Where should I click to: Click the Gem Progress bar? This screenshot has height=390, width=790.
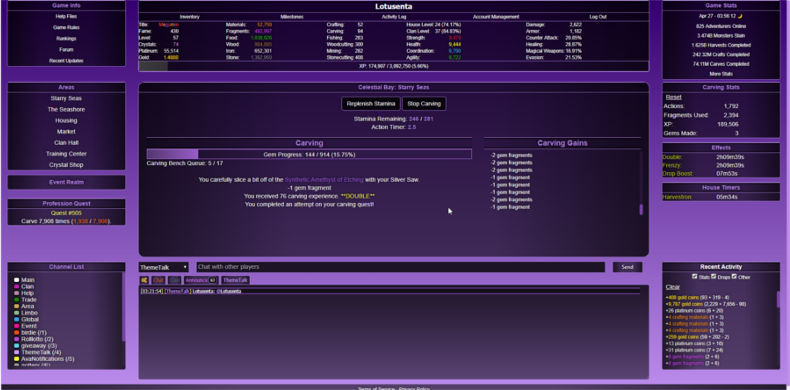[309, 154]
